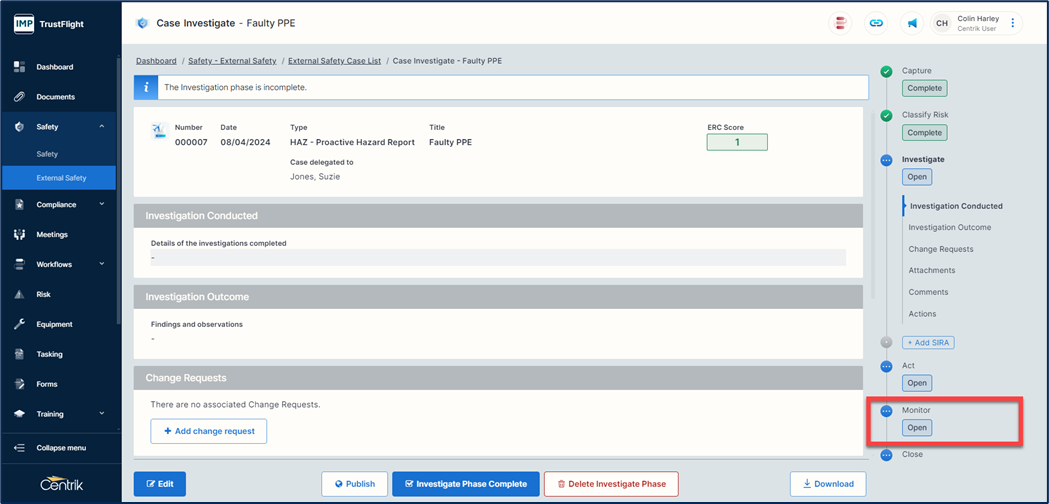
Task: Select External Safety submenu item
Action: coord(61,178)
